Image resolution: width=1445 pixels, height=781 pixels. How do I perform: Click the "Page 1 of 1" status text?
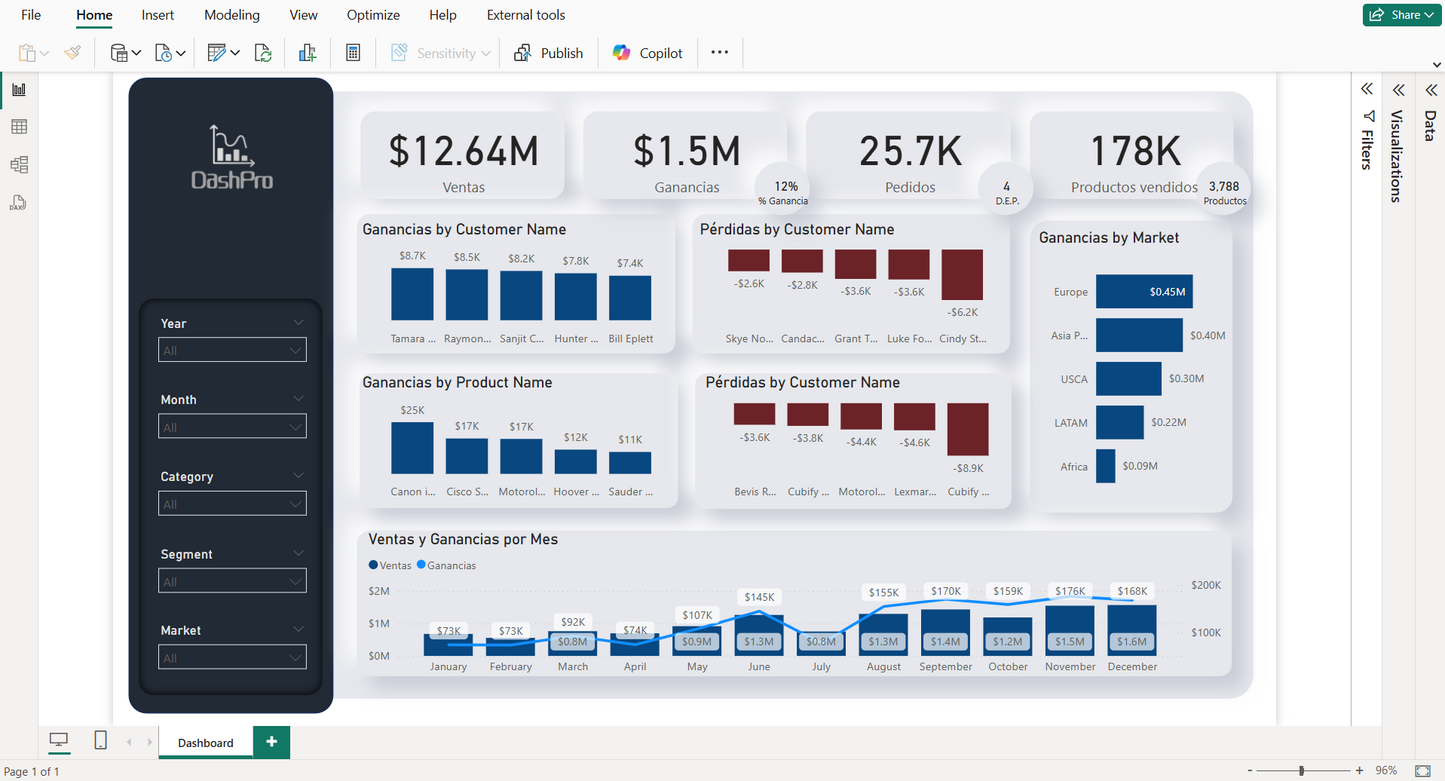pos(32,771)
